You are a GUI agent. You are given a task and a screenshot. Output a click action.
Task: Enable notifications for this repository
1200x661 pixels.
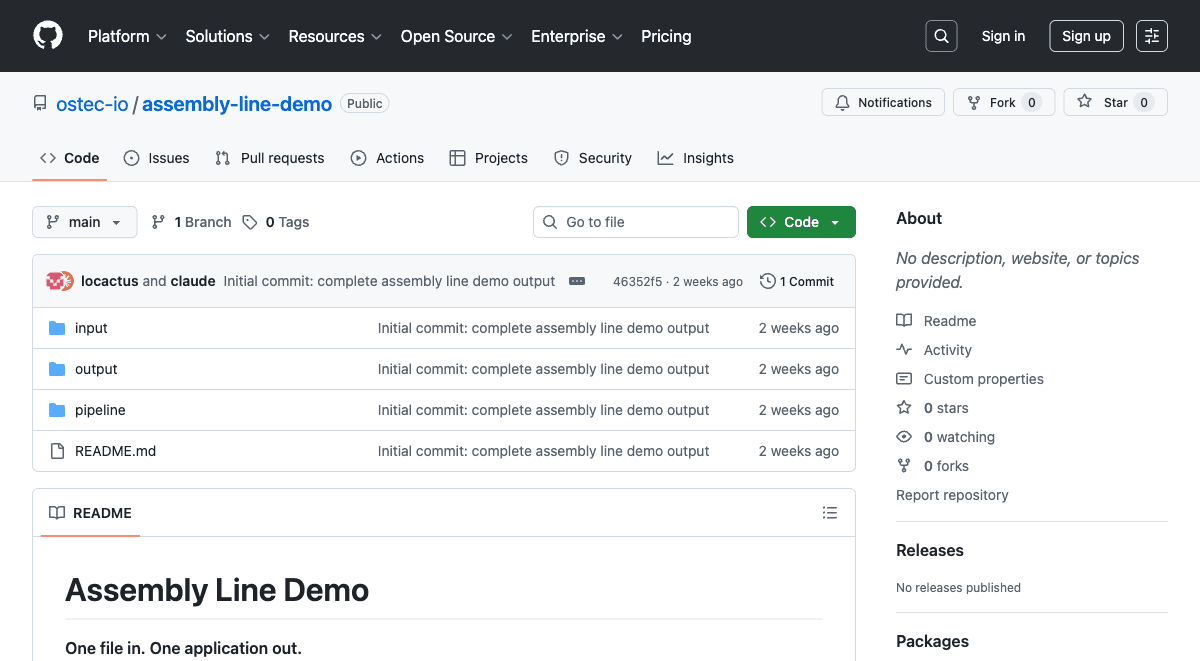883,102
